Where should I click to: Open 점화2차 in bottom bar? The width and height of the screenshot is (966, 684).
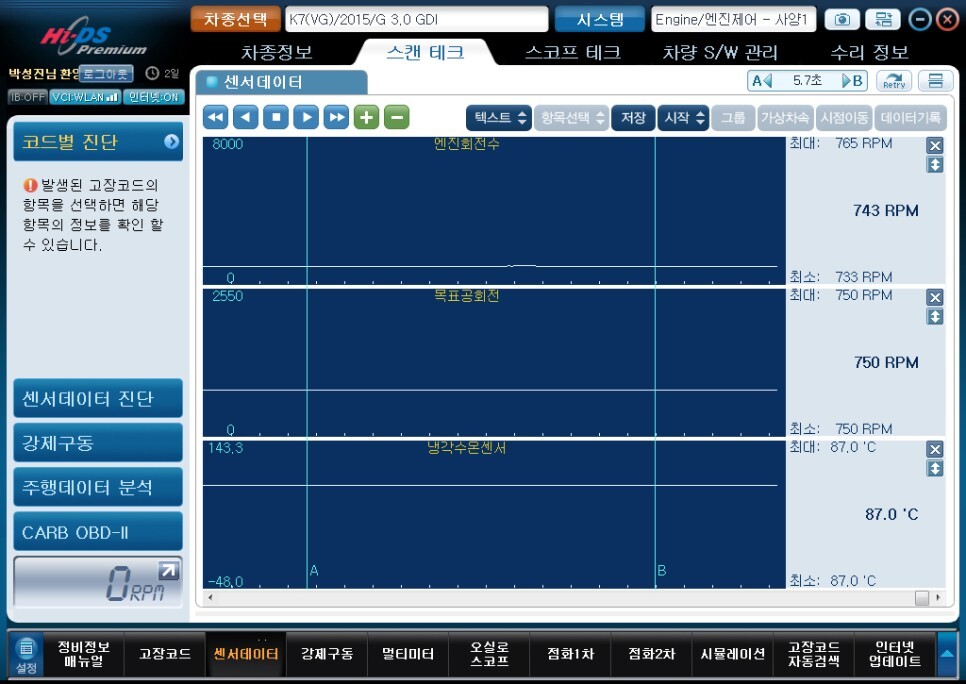pyautogui.click(x=651, y=654)
